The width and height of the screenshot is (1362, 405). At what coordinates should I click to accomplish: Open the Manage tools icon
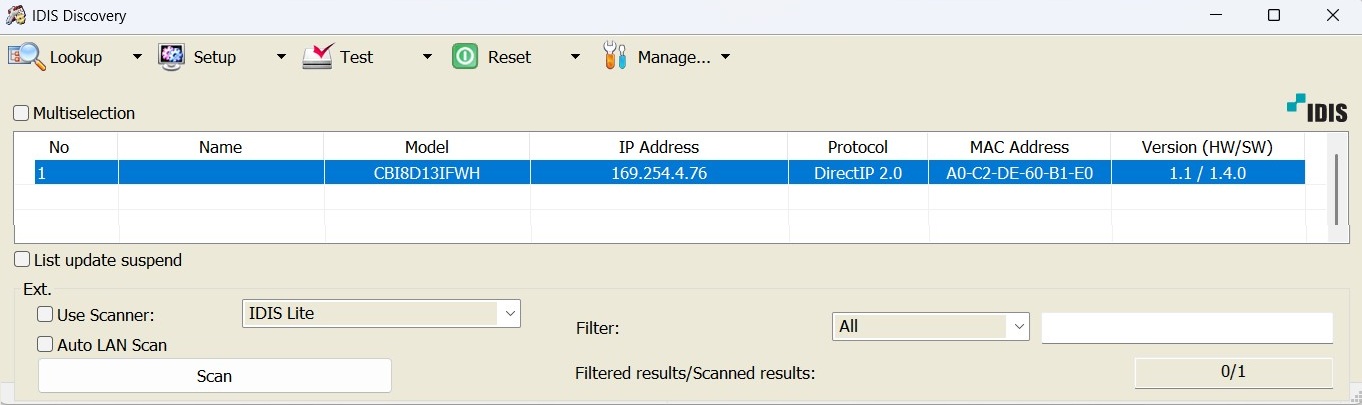615,57
